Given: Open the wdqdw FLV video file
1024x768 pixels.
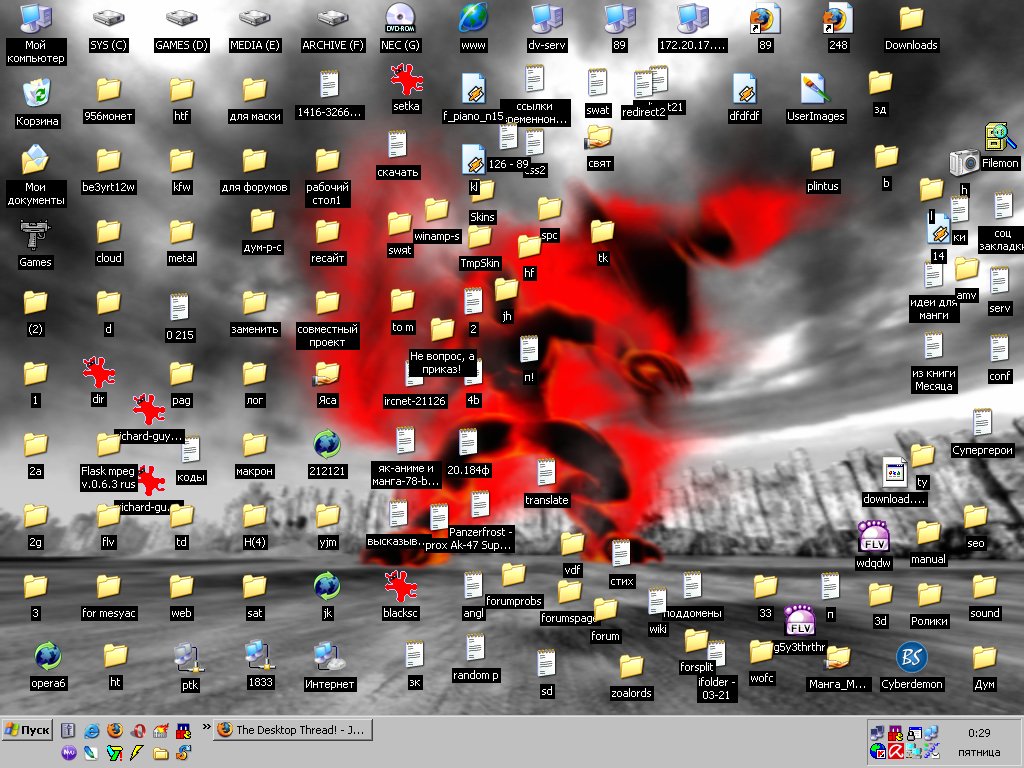Looking at the screenshot, I should [874, 545].
